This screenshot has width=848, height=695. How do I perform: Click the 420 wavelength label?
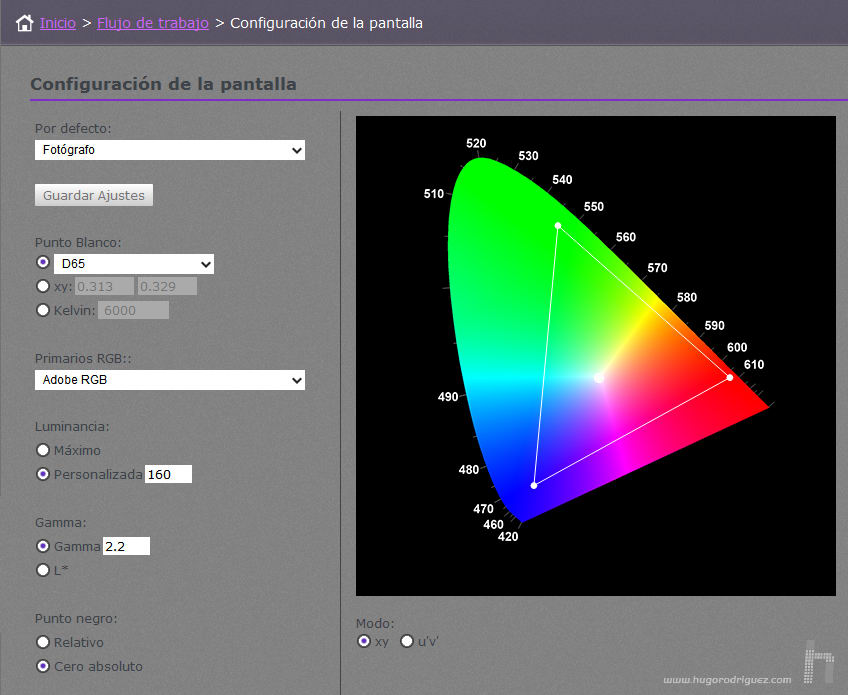pos(508,537)
